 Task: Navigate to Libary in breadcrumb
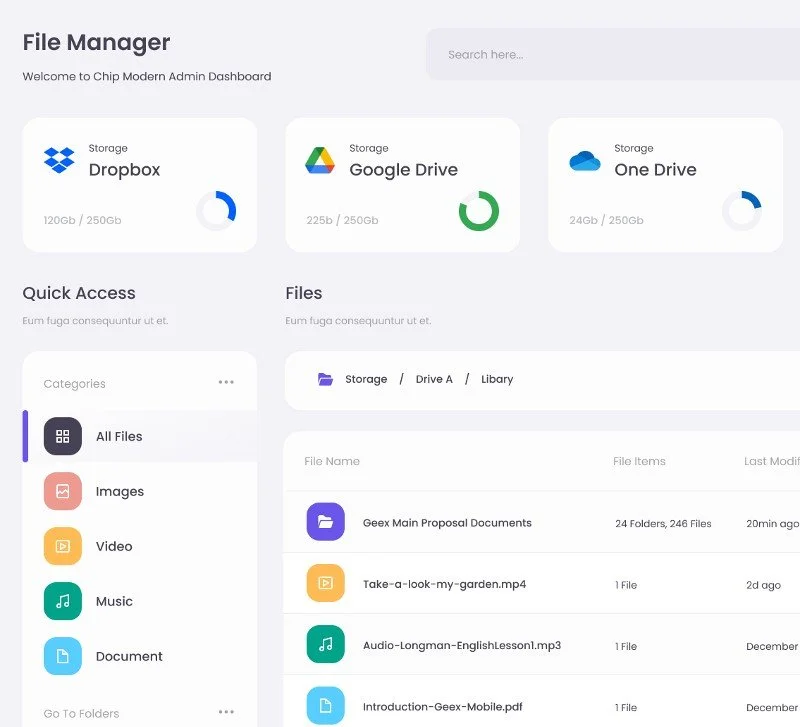pos(497,379)
